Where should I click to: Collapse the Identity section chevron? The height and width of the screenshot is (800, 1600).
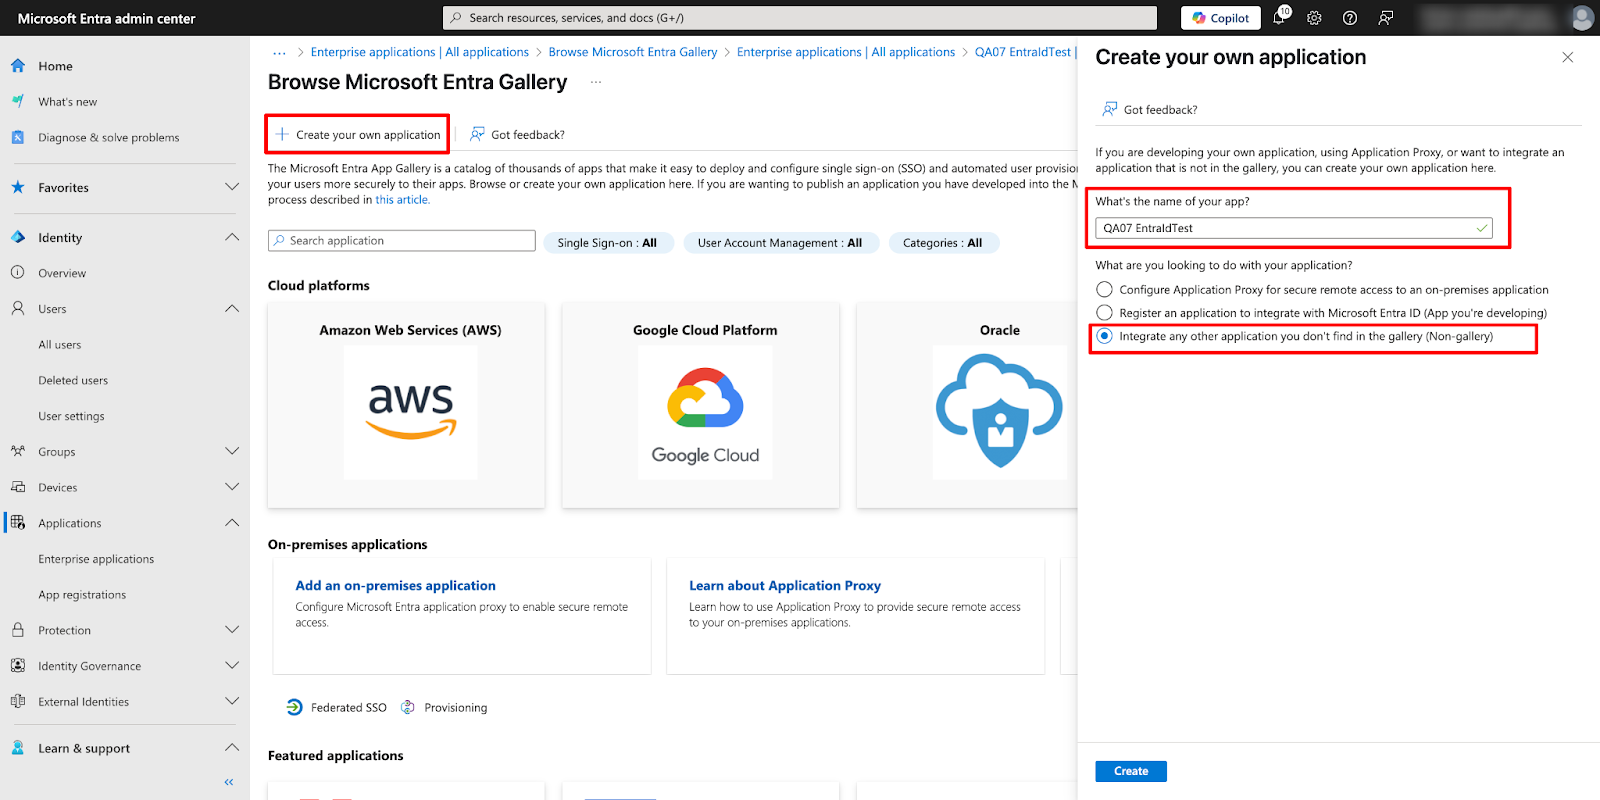tap(232, 237)
